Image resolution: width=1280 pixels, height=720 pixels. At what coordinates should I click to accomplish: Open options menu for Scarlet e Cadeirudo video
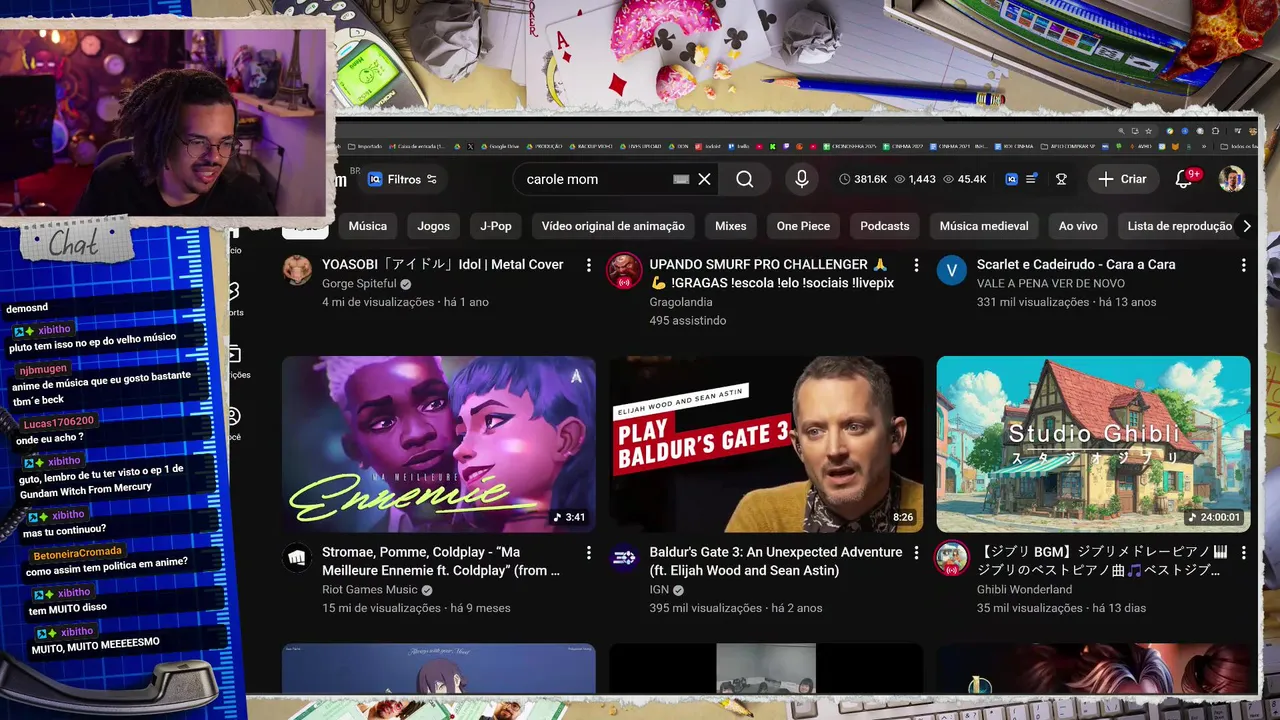click(1243, 265)
